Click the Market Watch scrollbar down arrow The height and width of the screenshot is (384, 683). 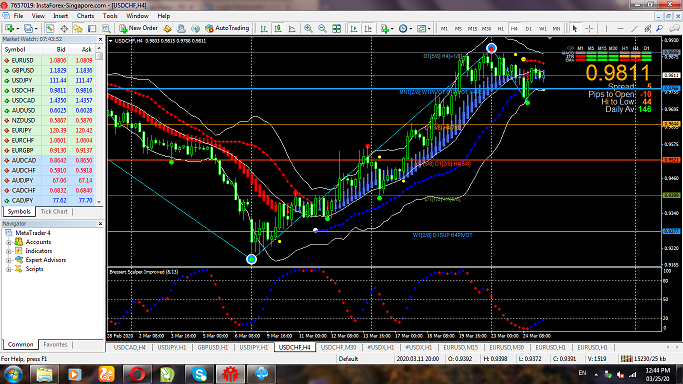point(99,202)
